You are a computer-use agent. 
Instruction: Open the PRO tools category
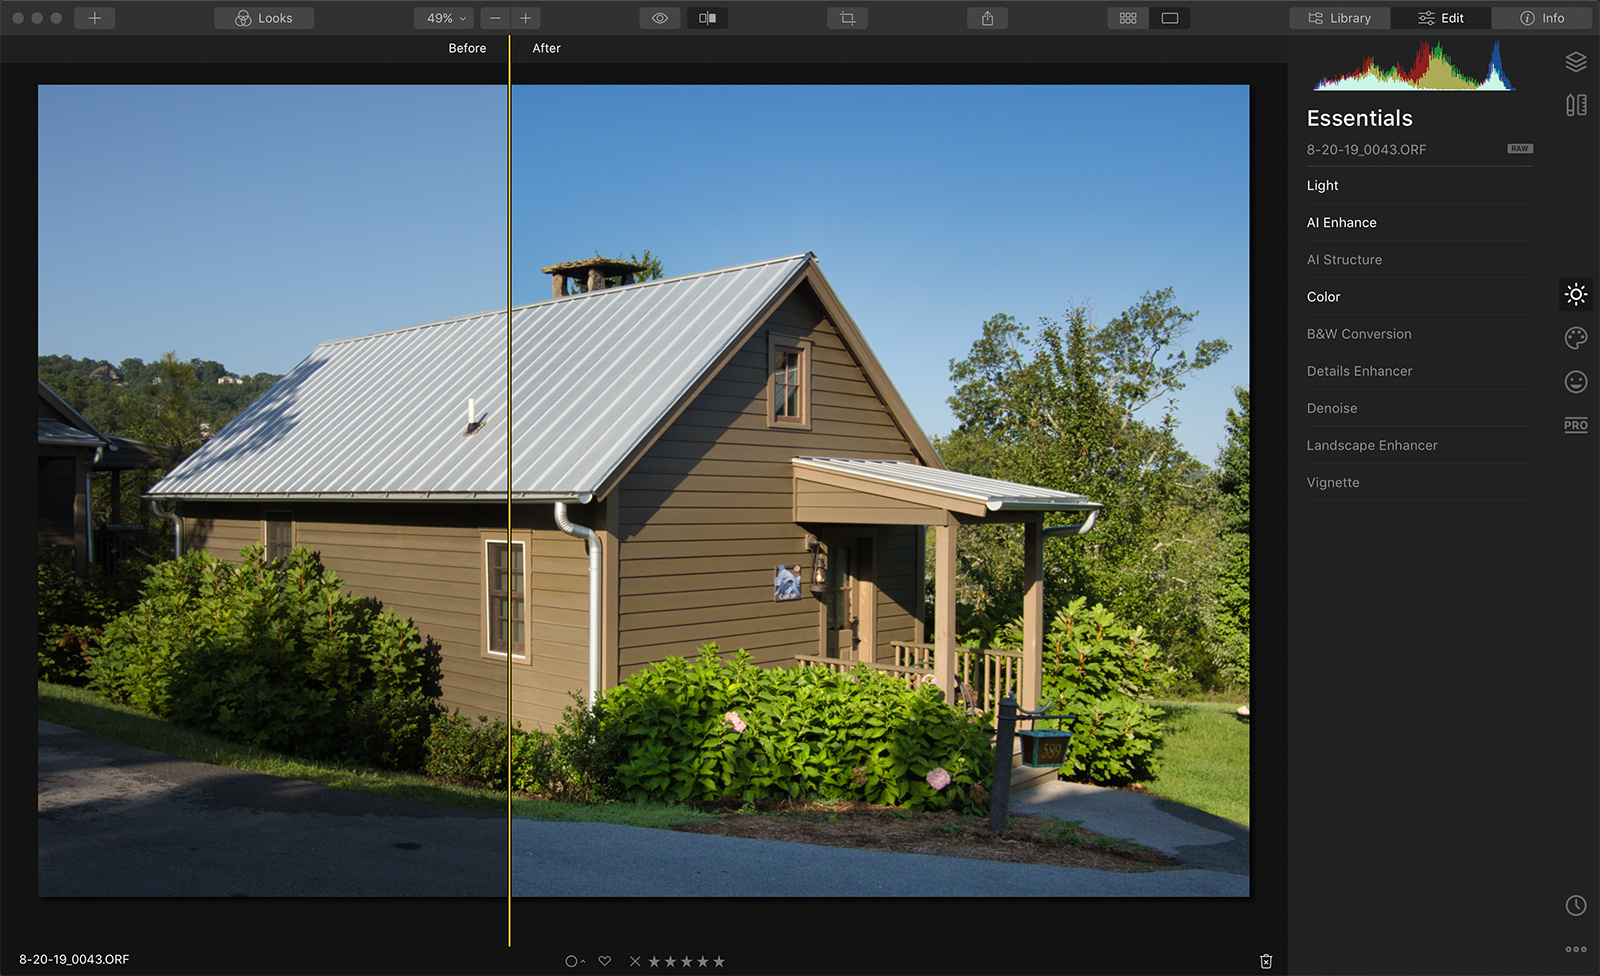click(x=1576, y=425)
